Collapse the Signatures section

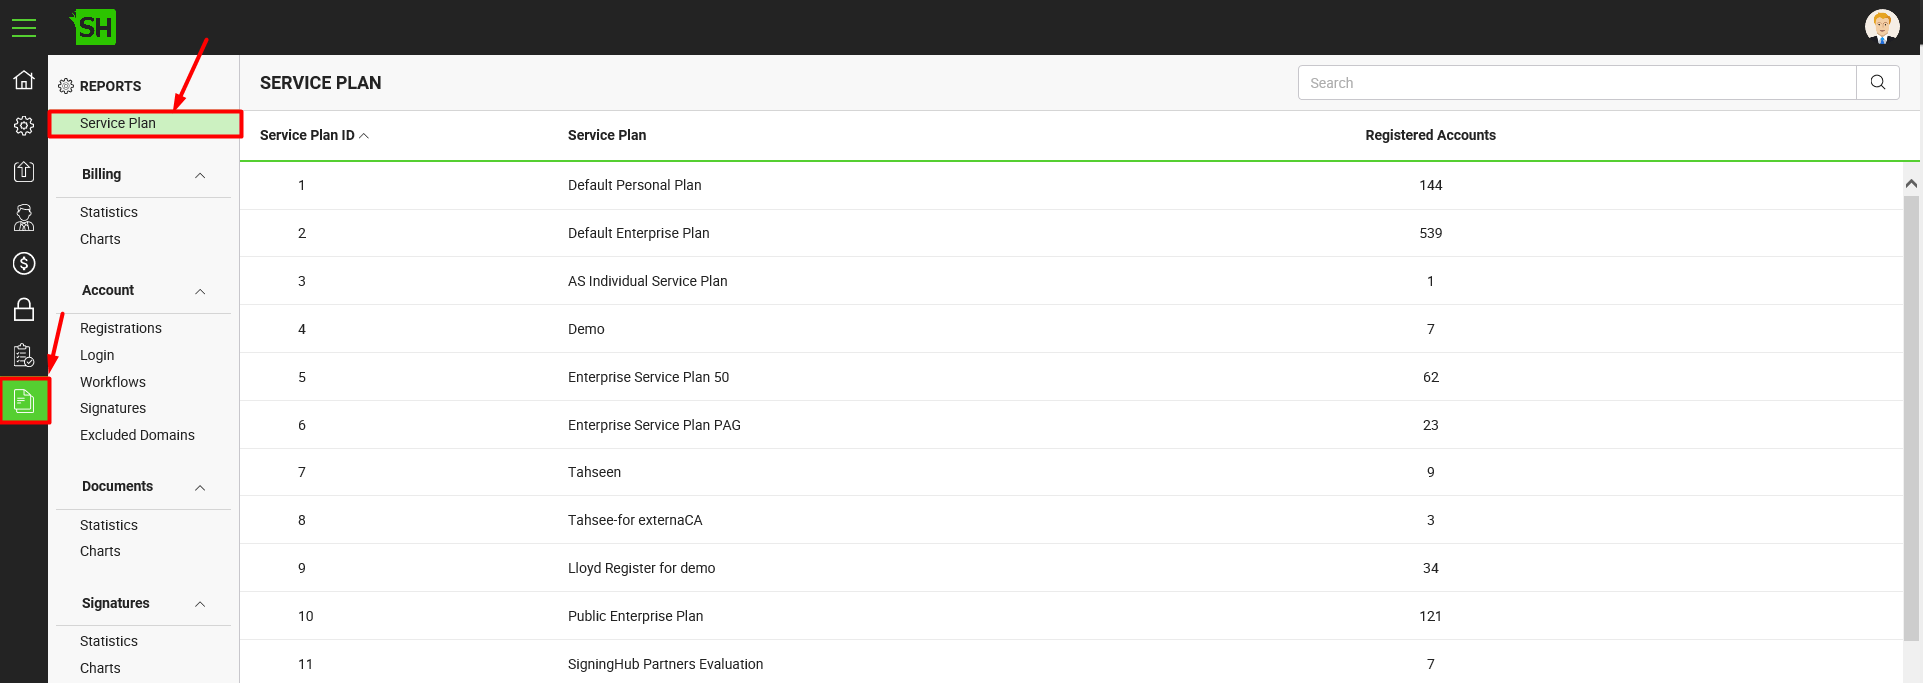(200, 604)
